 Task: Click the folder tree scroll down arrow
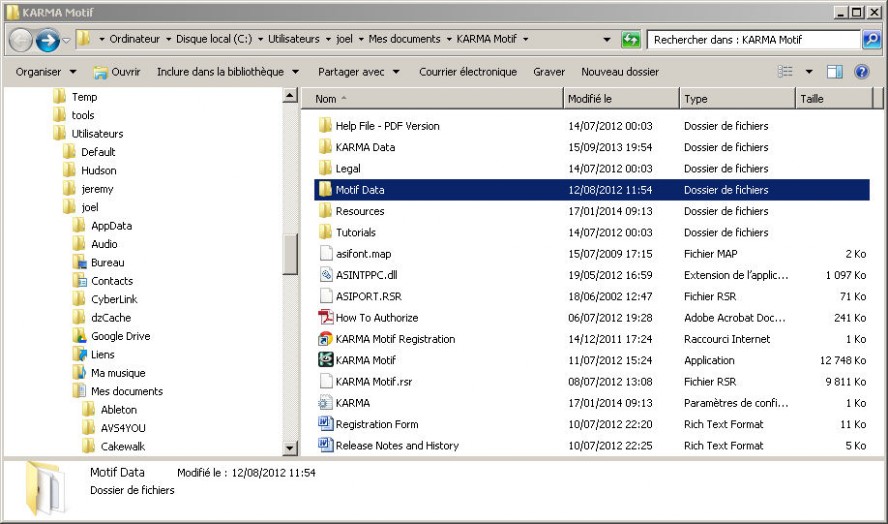(x=291, y=450)
